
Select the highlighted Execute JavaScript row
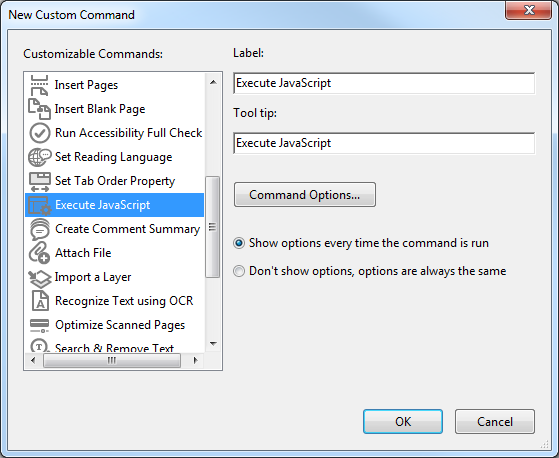tap(114, 205)
